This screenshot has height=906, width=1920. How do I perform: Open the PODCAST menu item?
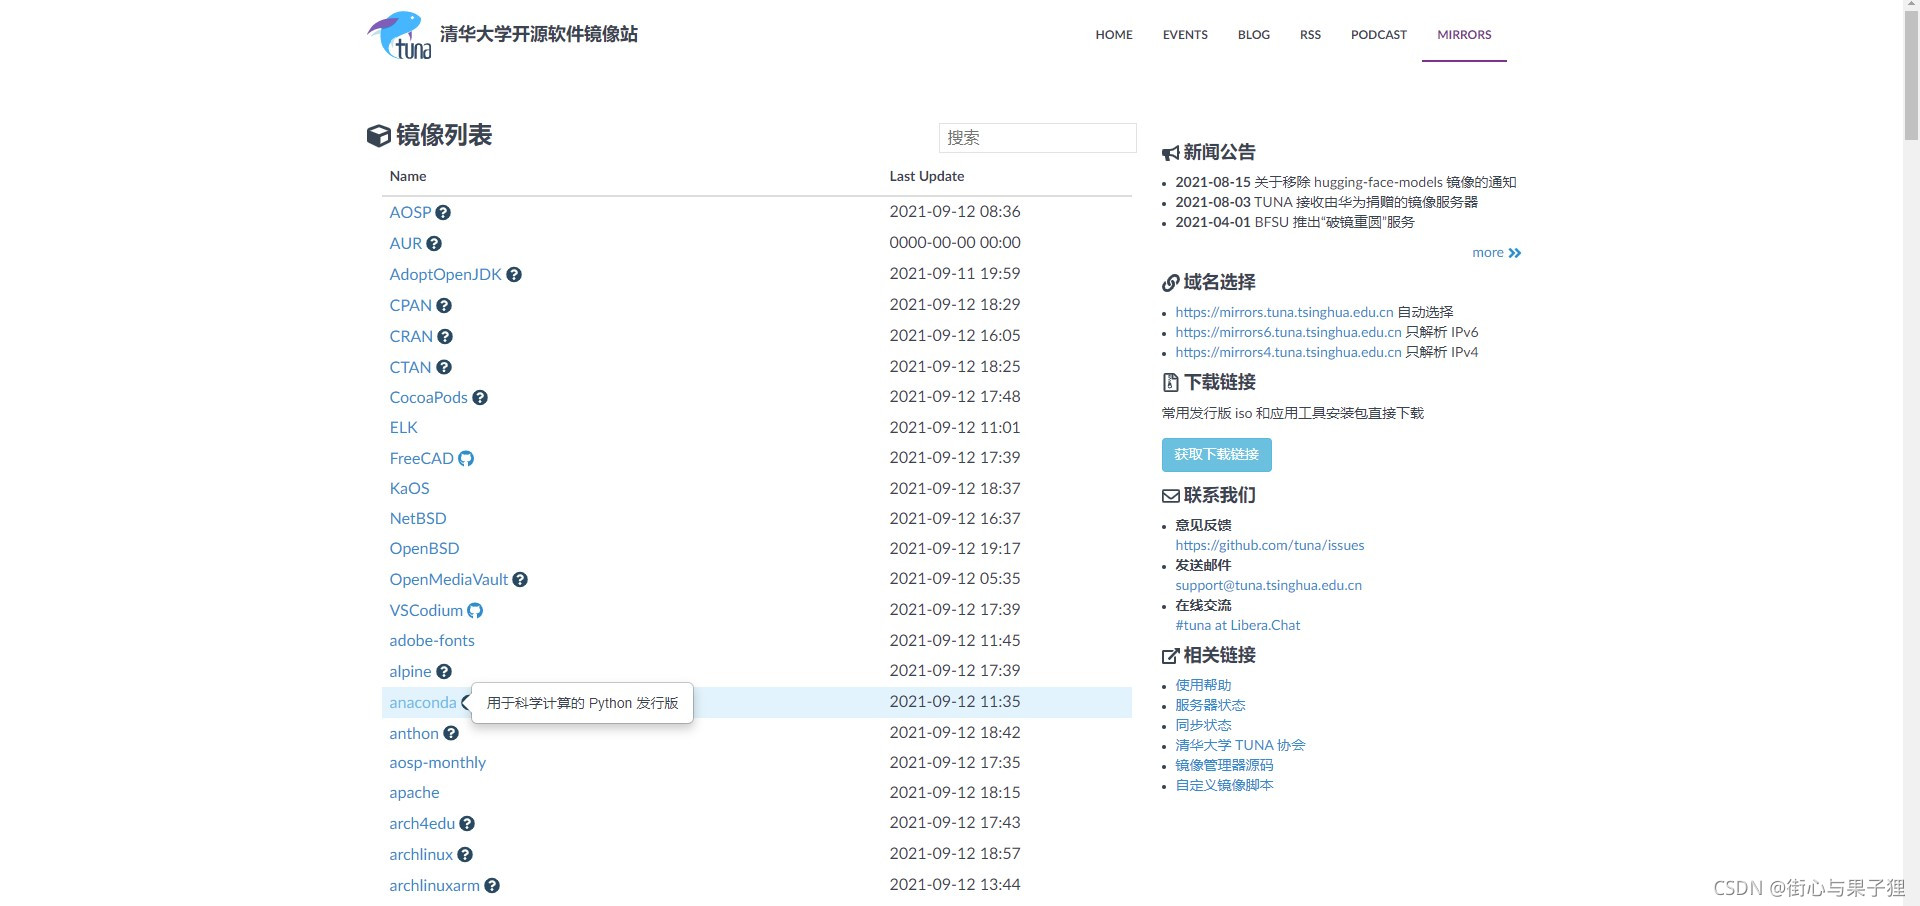(x=1379, y=35)
